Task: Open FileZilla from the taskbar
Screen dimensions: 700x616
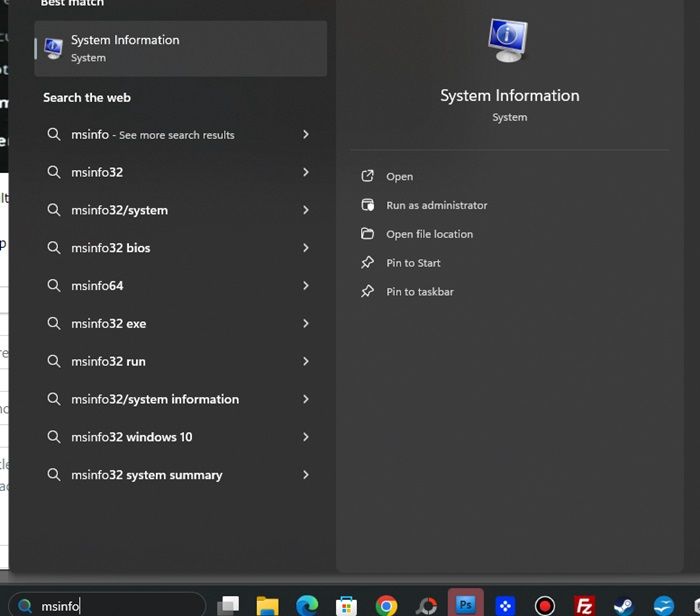Action: (x=585, y=605)
